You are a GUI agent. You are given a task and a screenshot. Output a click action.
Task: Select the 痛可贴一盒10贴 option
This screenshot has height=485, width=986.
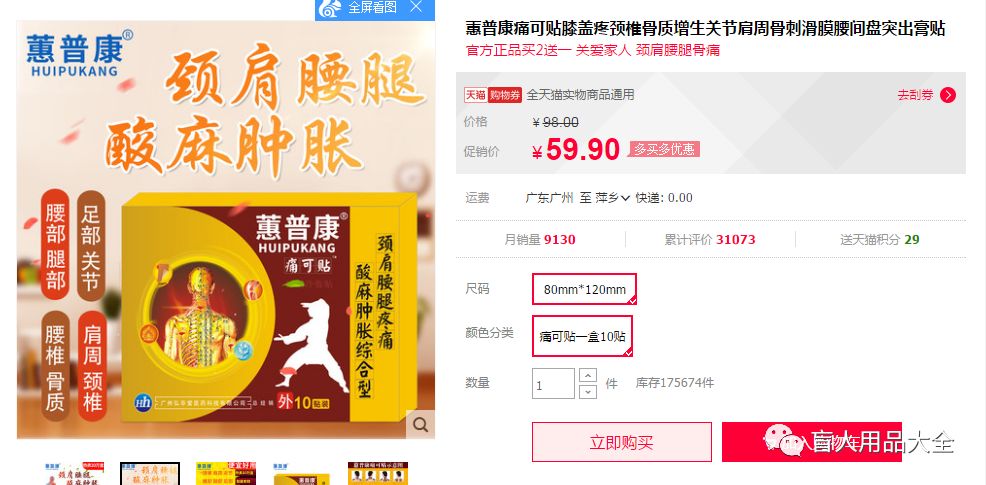pyautogui.click(x=582, y=336)
